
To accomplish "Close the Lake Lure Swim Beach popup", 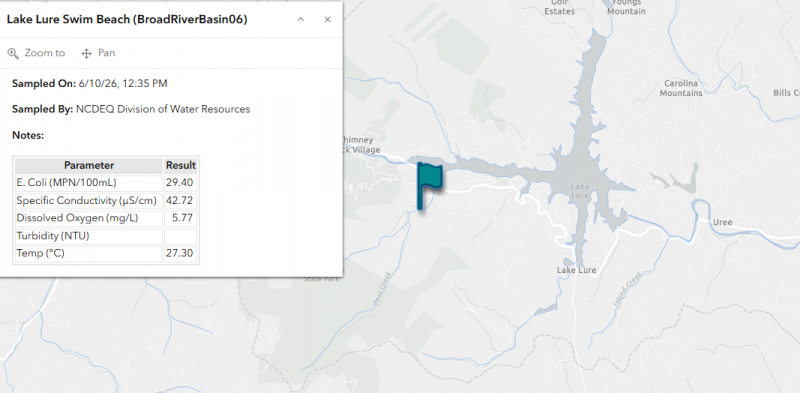I will click(x=328, y=19).
